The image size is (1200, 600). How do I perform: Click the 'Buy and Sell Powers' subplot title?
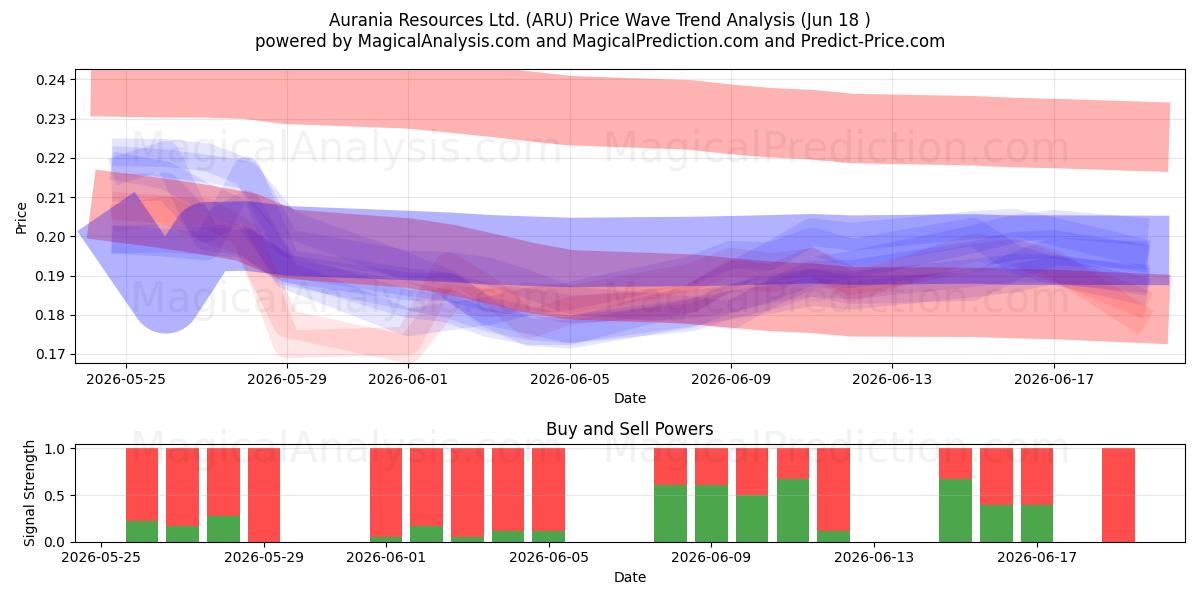[x=630, y=429]
